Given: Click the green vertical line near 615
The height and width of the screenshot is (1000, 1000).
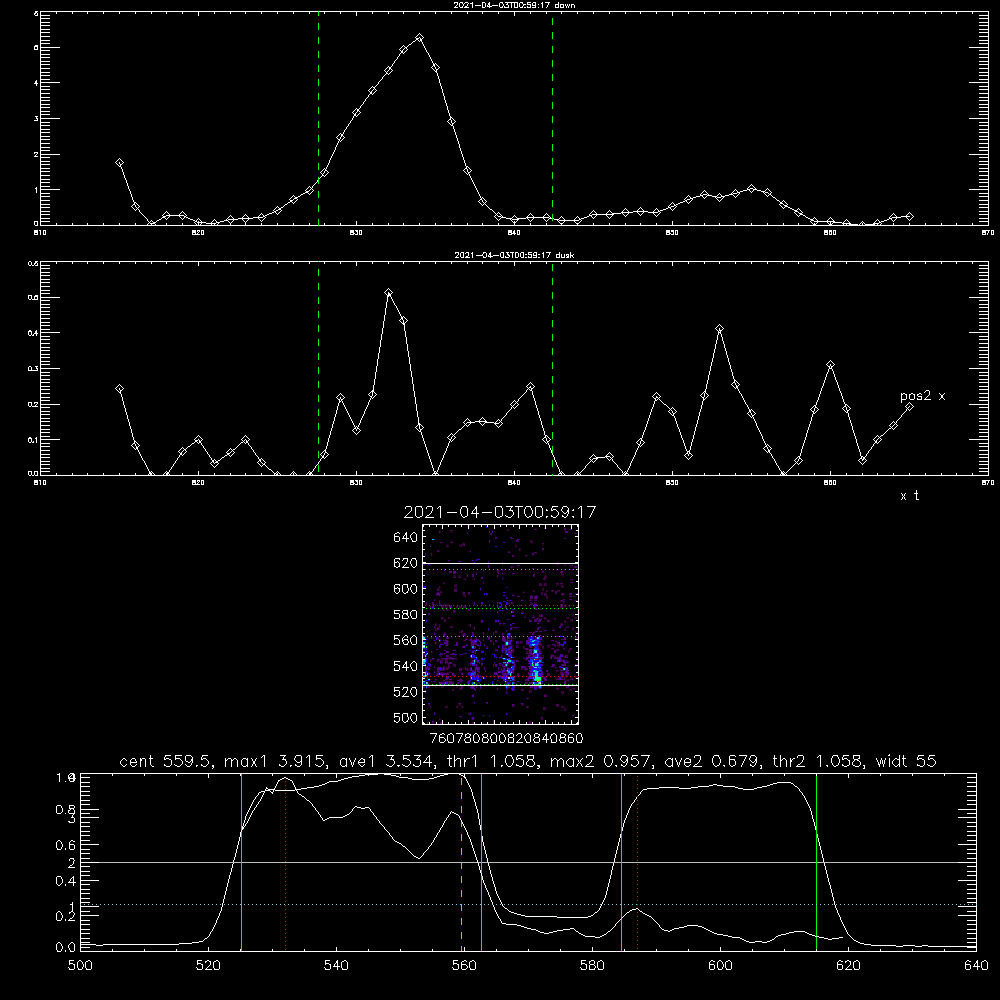Looking at the screenshot, I should click(816, 862).
